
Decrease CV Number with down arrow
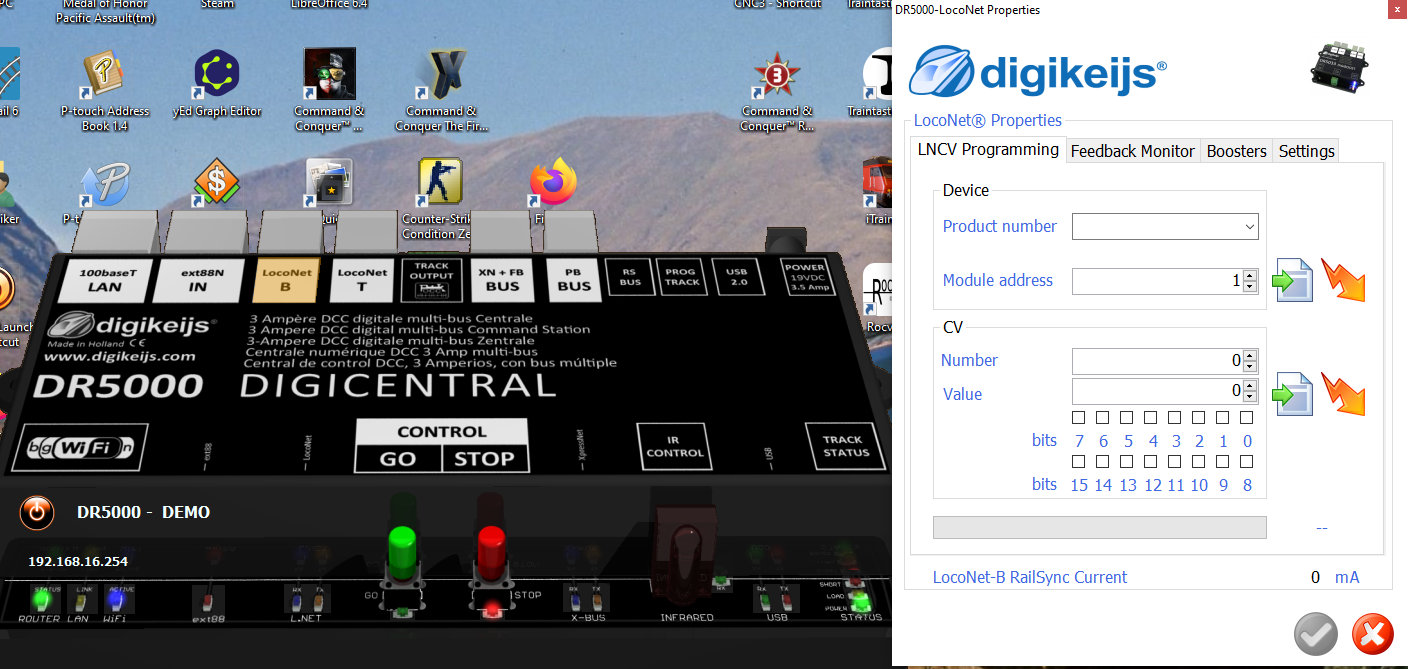pos(1250,367)
